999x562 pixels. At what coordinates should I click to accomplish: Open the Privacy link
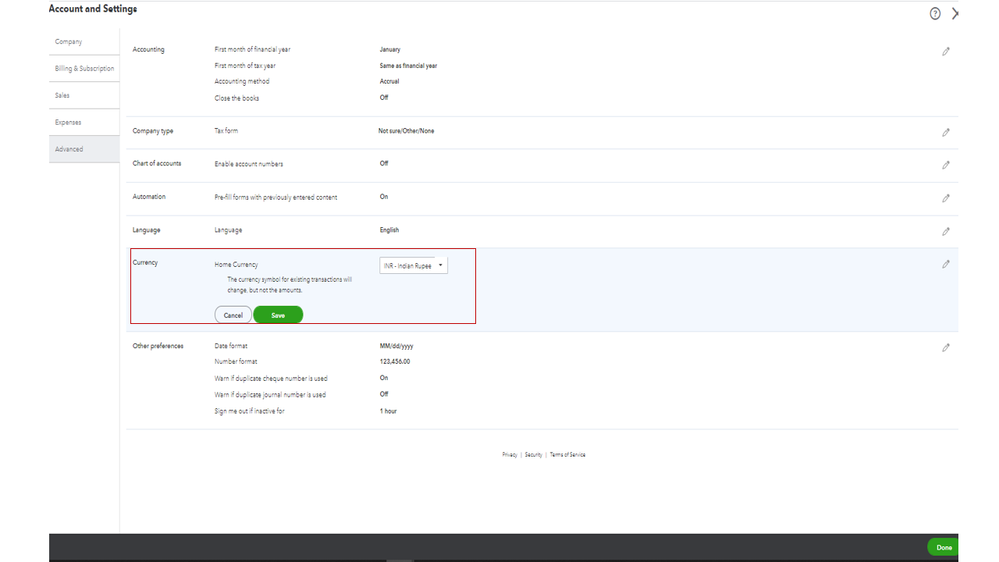510,455
